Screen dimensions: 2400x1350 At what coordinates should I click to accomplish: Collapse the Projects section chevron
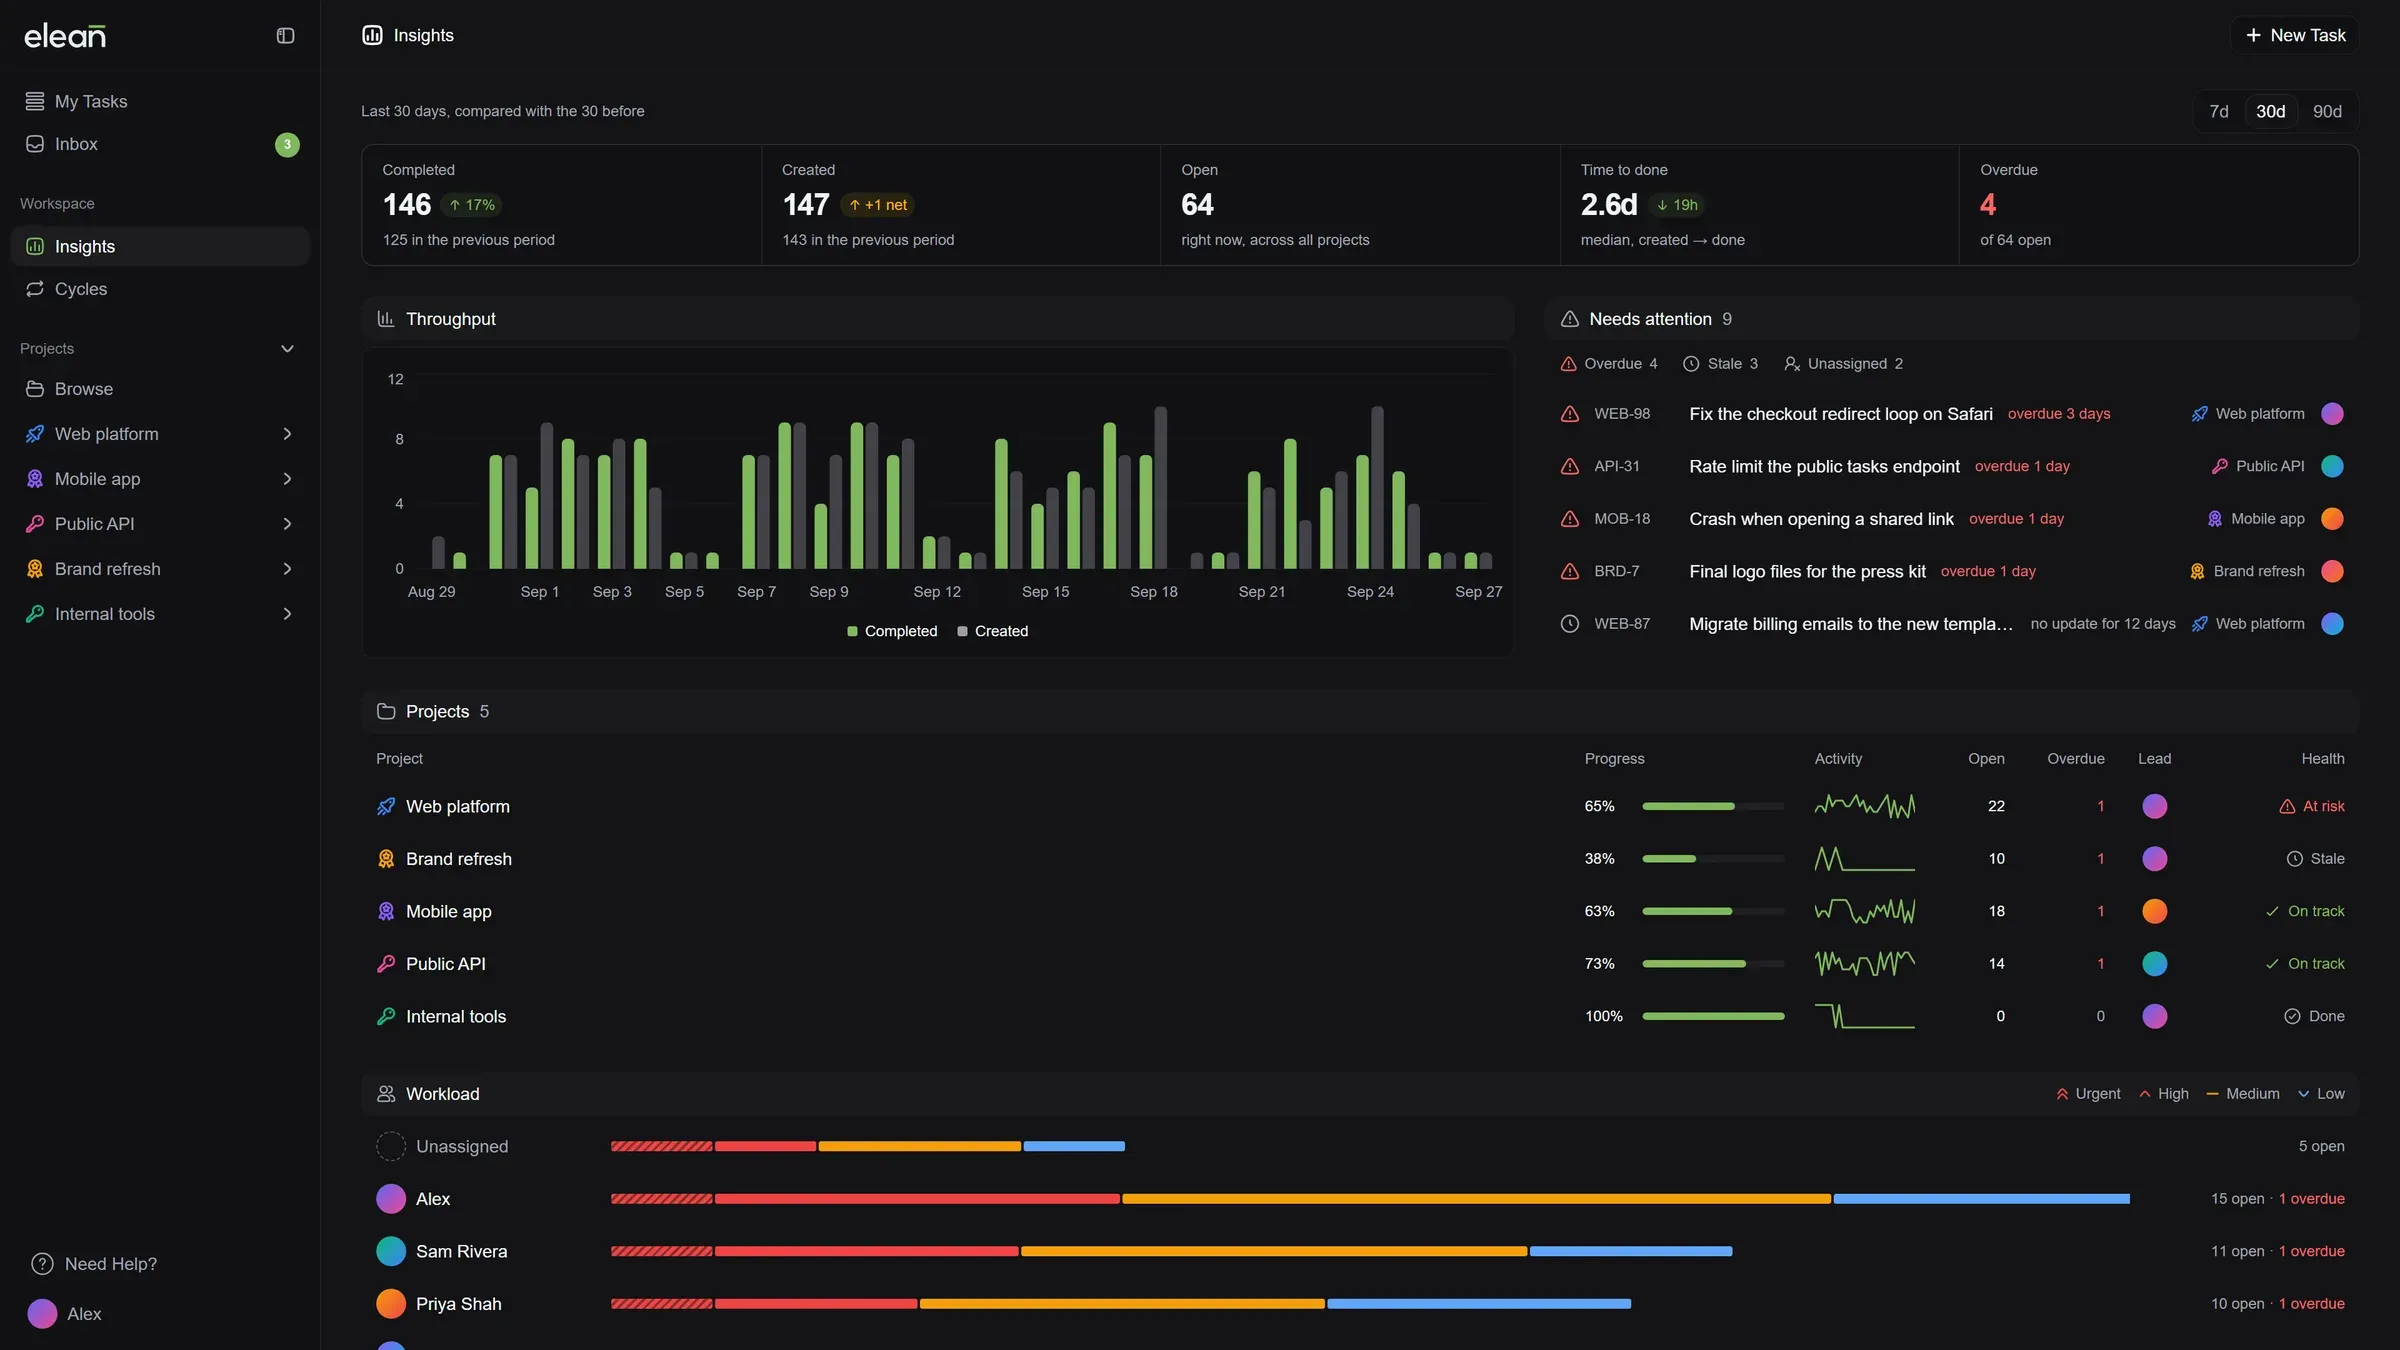[287, 349]
